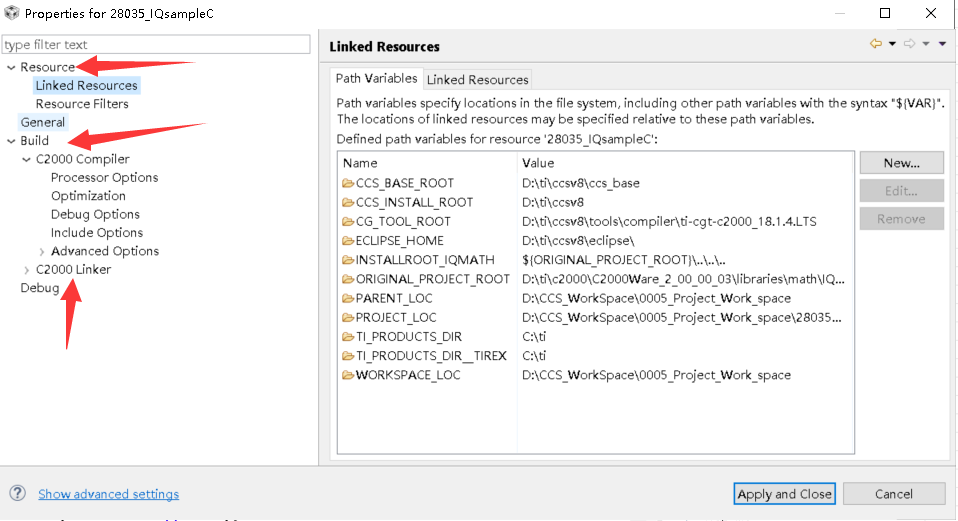Collapse the Resource tree node
Image resolution: width=958 pixels, height=521 pixels.
point(11,67)
